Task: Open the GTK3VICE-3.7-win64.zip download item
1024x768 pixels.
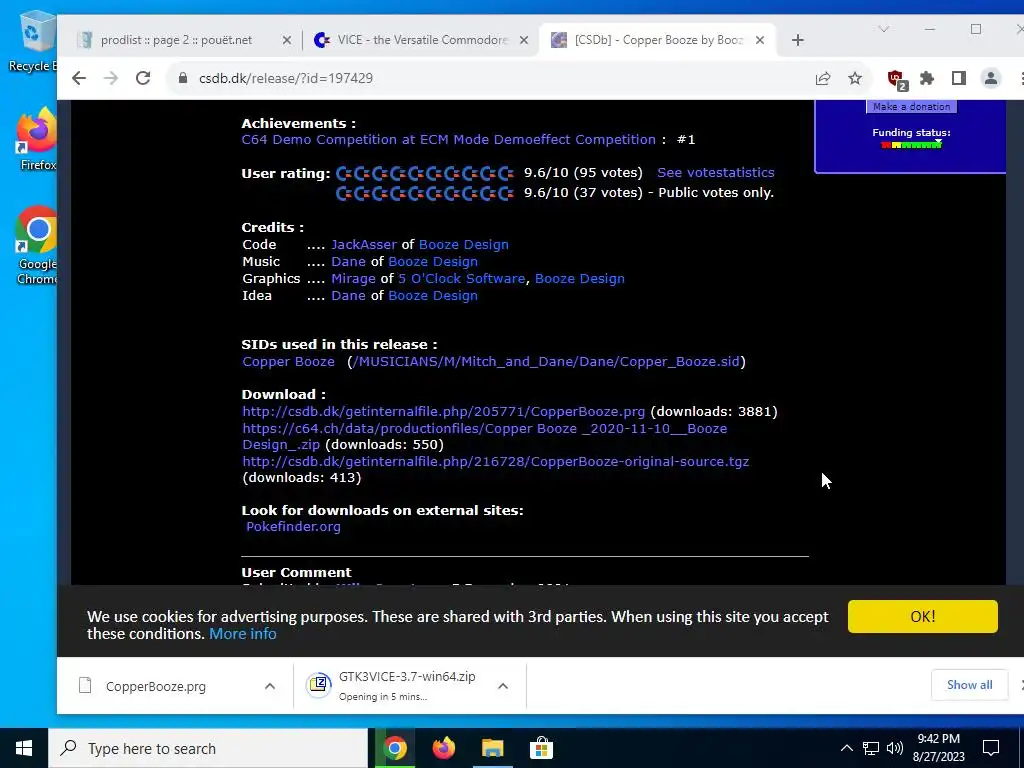Action: click(x=398, y=686)
